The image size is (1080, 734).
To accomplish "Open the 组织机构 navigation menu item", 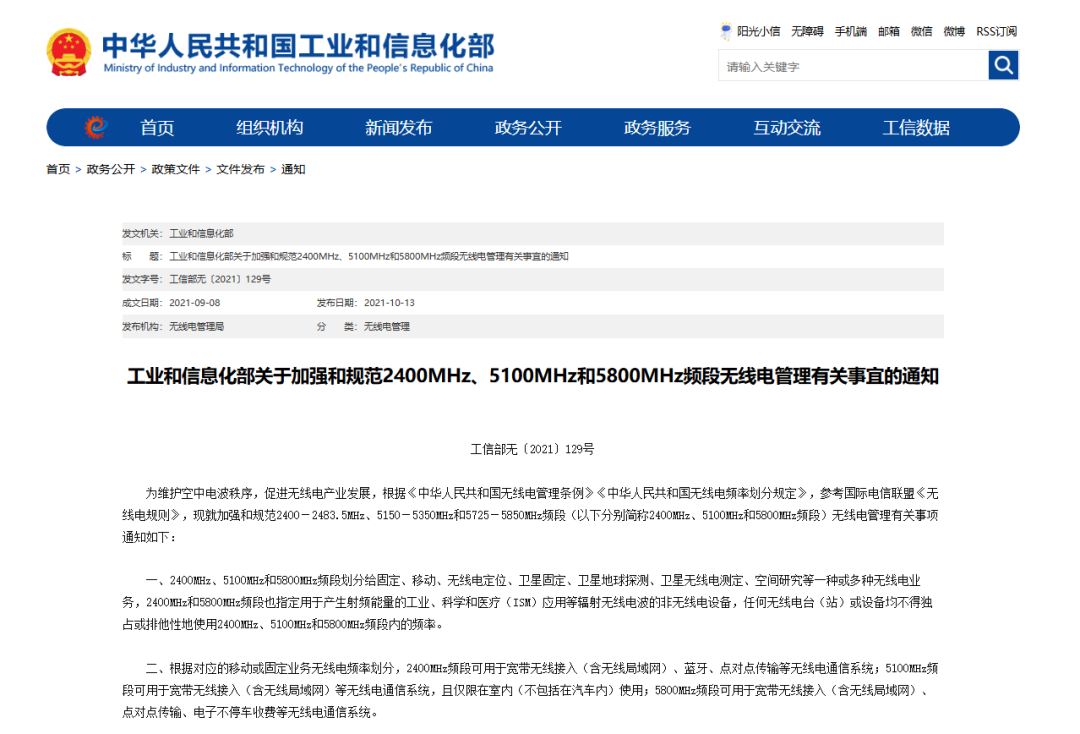I will point(270,128).
